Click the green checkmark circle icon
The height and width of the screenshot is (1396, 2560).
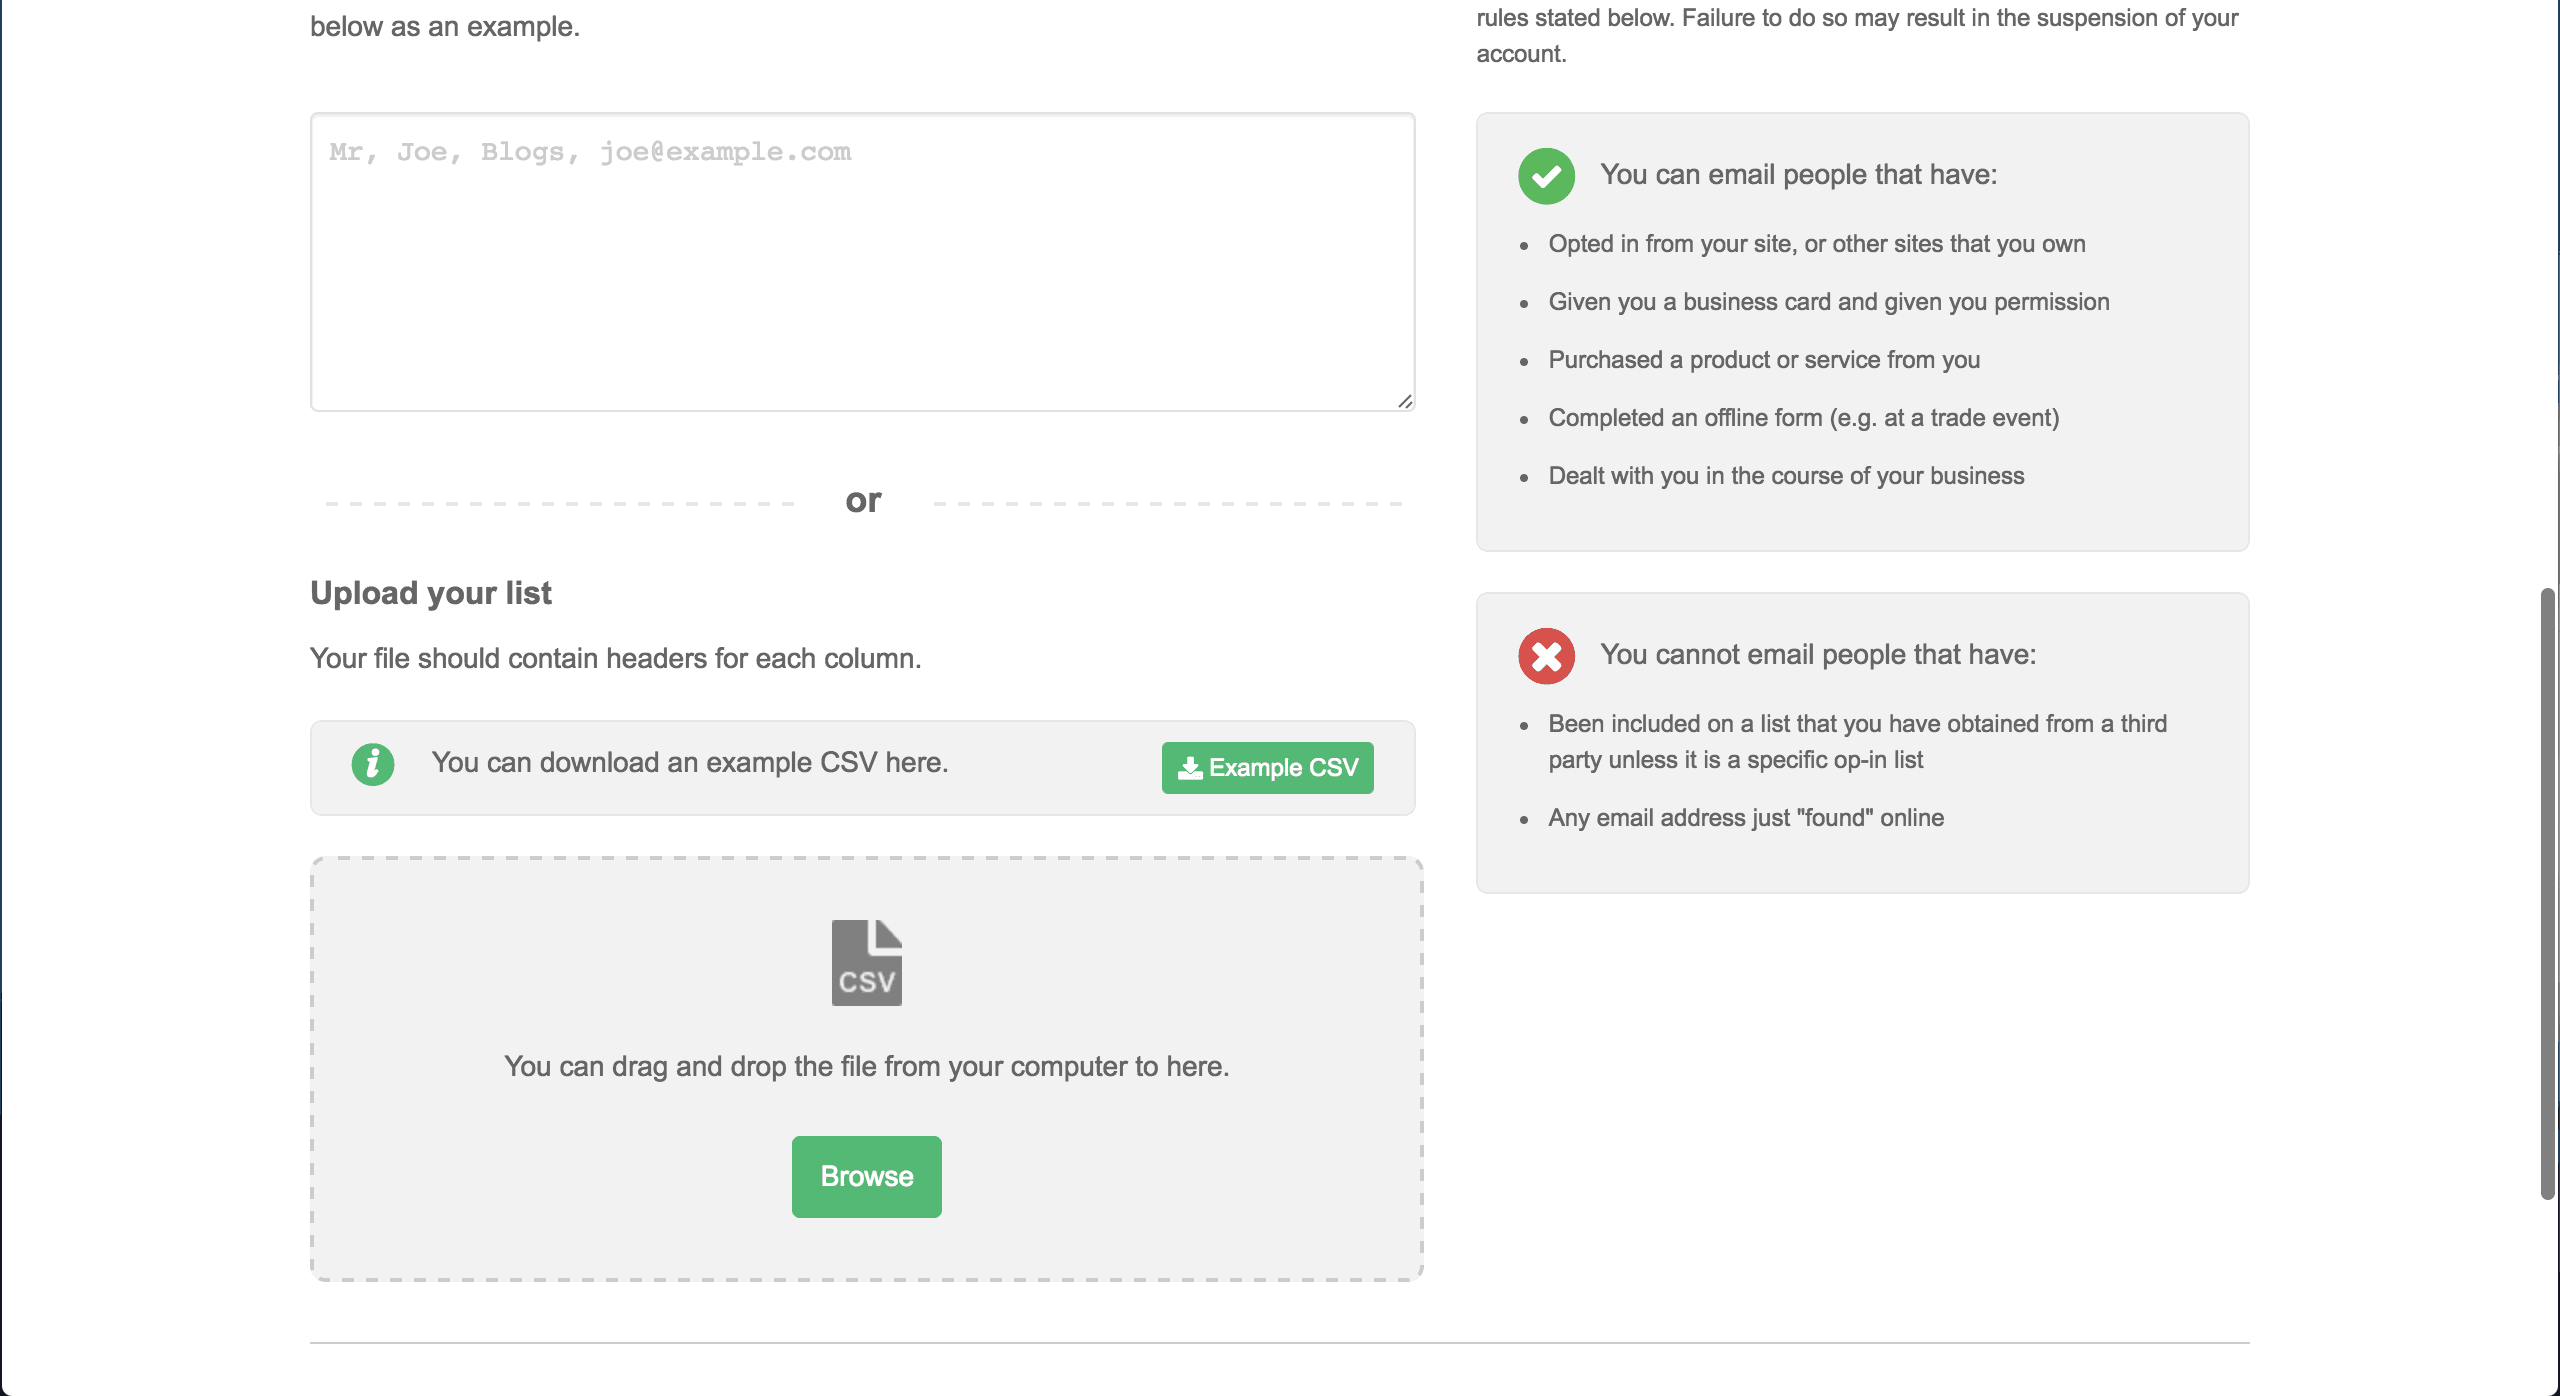(x=1546, y=176)
